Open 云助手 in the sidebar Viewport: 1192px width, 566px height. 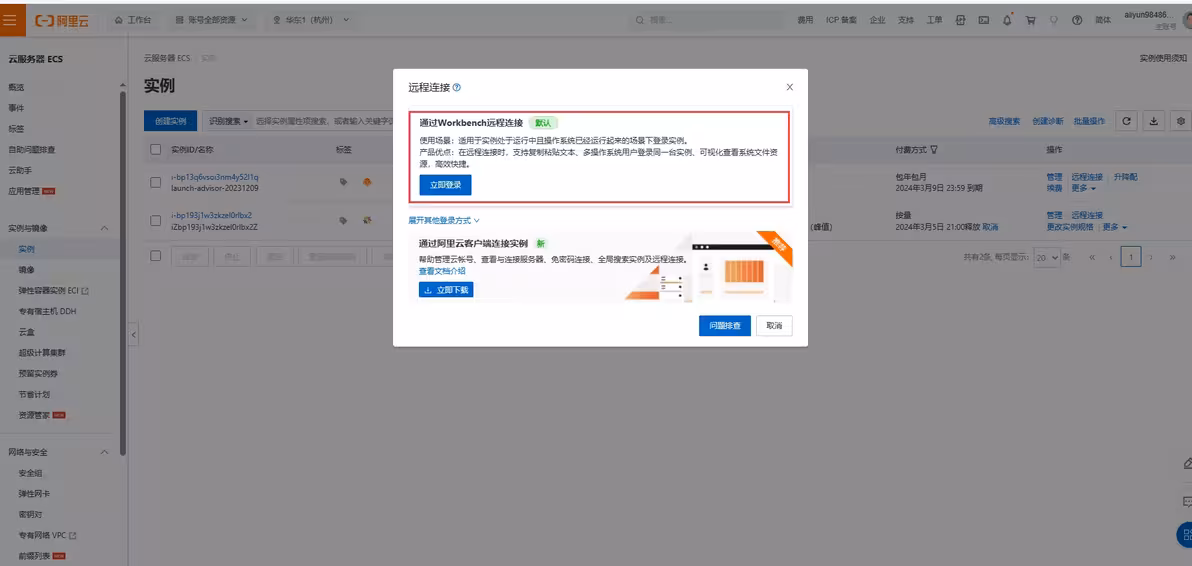20,170
